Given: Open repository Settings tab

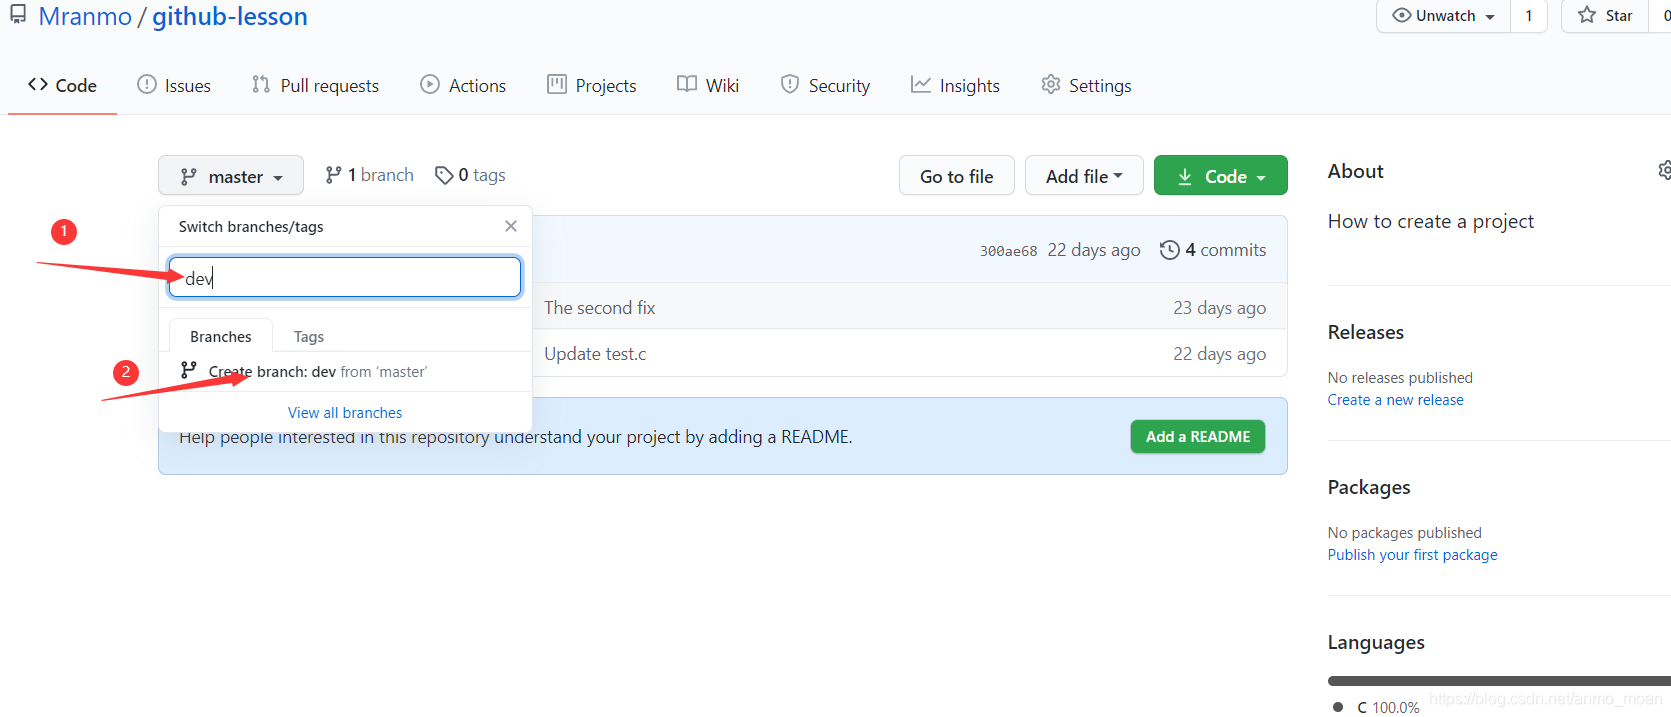Looking at the screenshot, I should [1086, 86].
